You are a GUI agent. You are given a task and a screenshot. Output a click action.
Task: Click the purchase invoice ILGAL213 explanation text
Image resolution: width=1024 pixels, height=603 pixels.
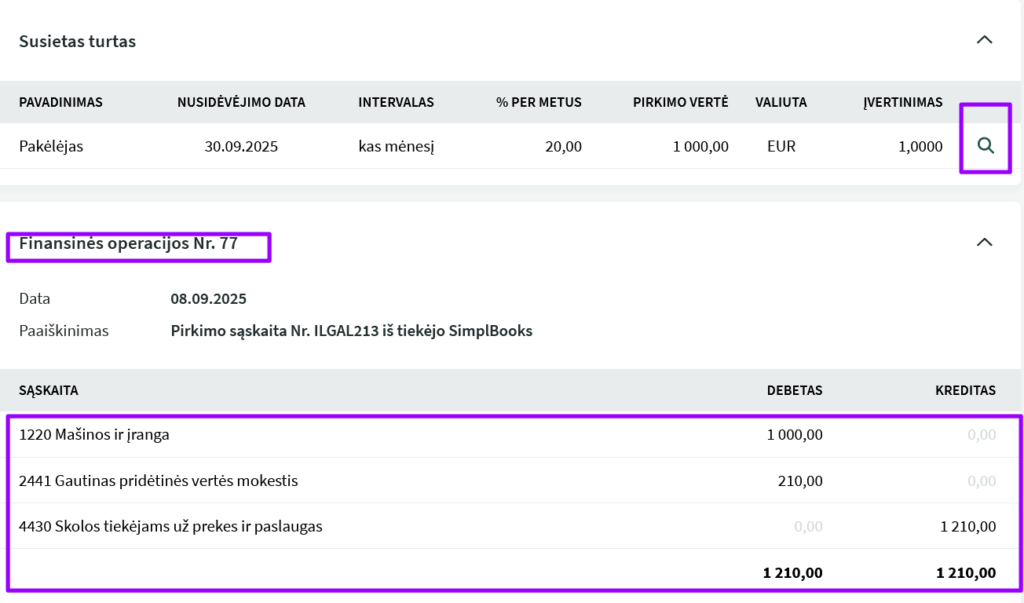[351, 330]
